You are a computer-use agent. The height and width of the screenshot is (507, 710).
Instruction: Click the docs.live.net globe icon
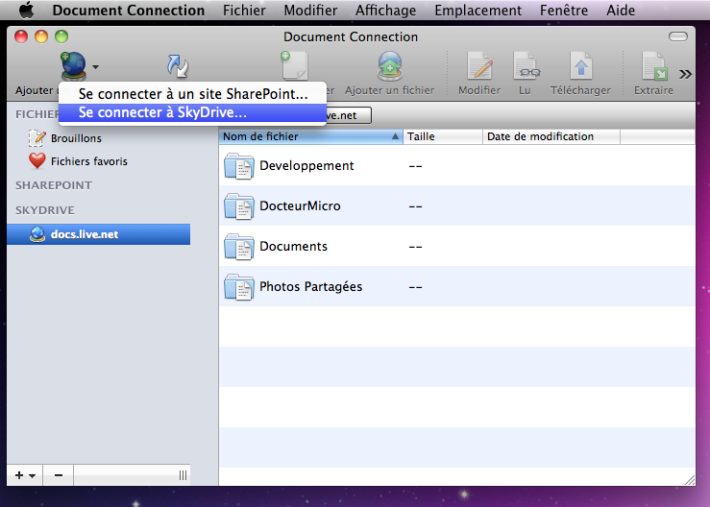37,234
